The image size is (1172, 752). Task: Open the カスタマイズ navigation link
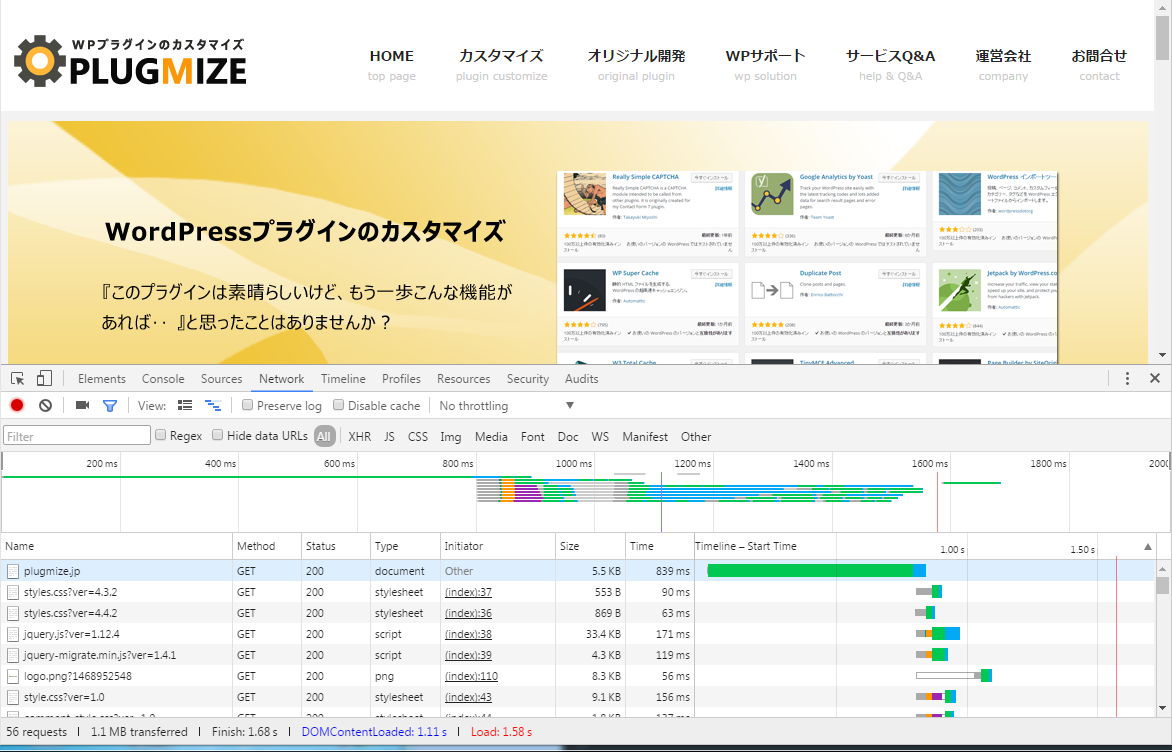[502, 64]
